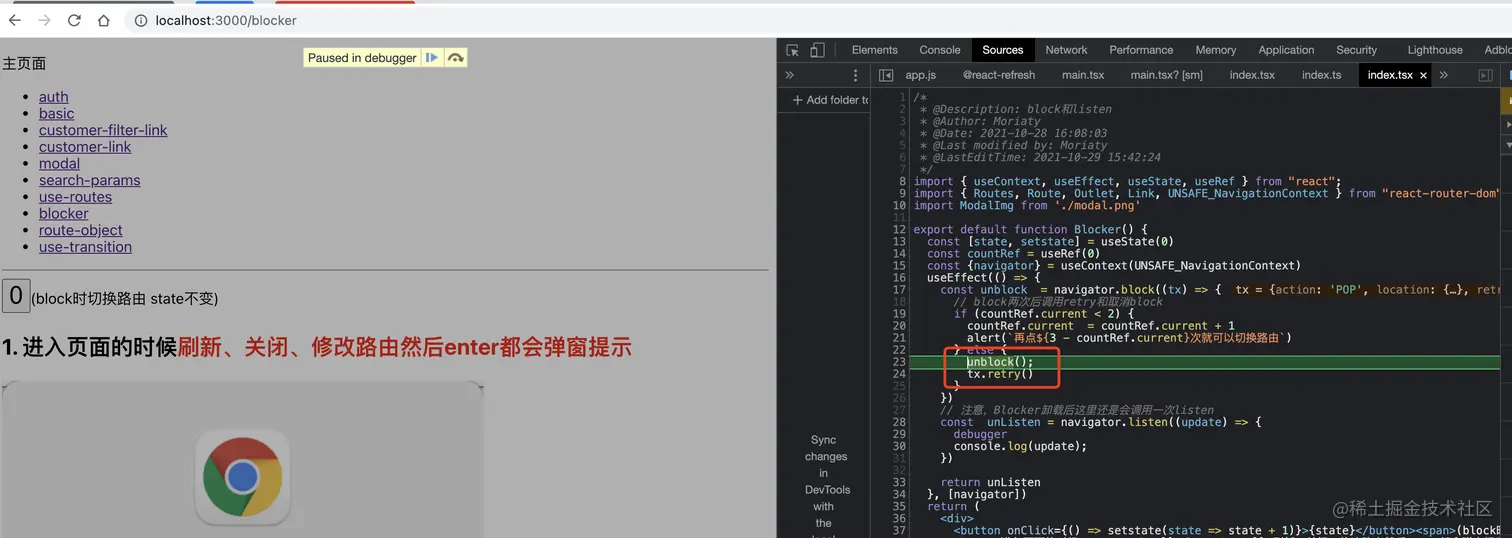This screenshot has height=538, width=1512.
Task: Hide the navigator sidebar pane
Action: click(886, 75)
